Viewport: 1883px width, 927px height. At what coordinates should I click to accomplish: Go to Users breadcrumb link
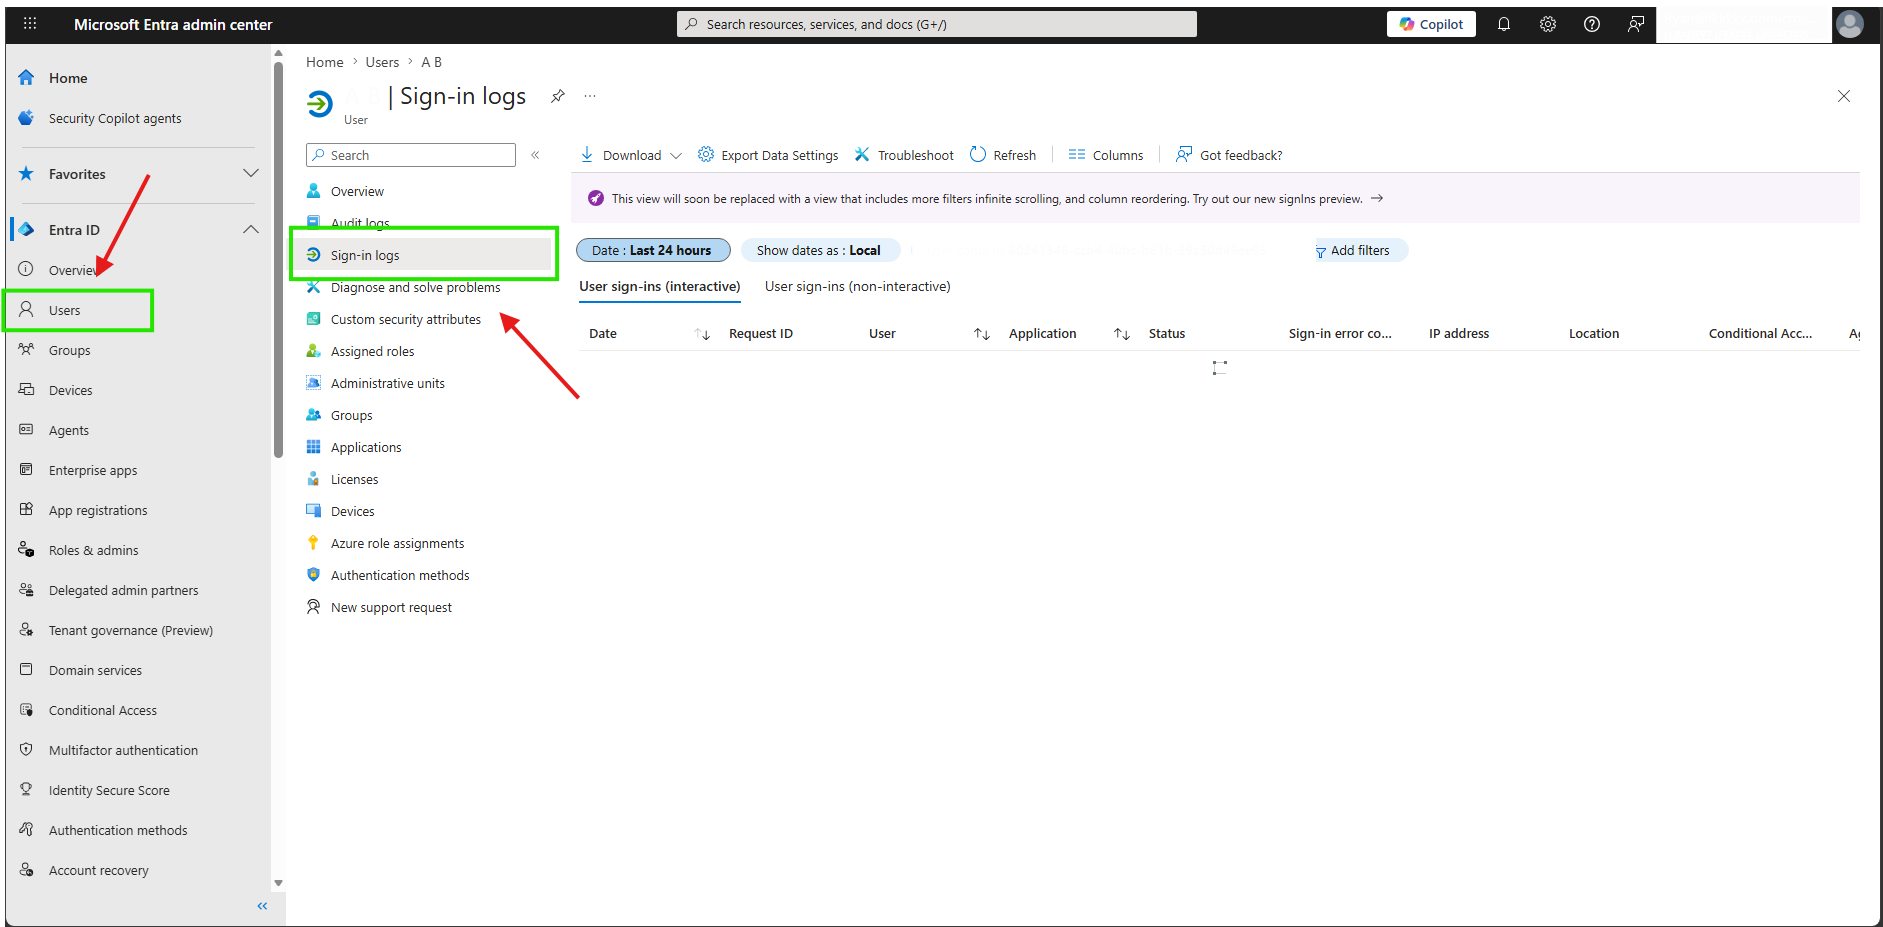point(382,62)
